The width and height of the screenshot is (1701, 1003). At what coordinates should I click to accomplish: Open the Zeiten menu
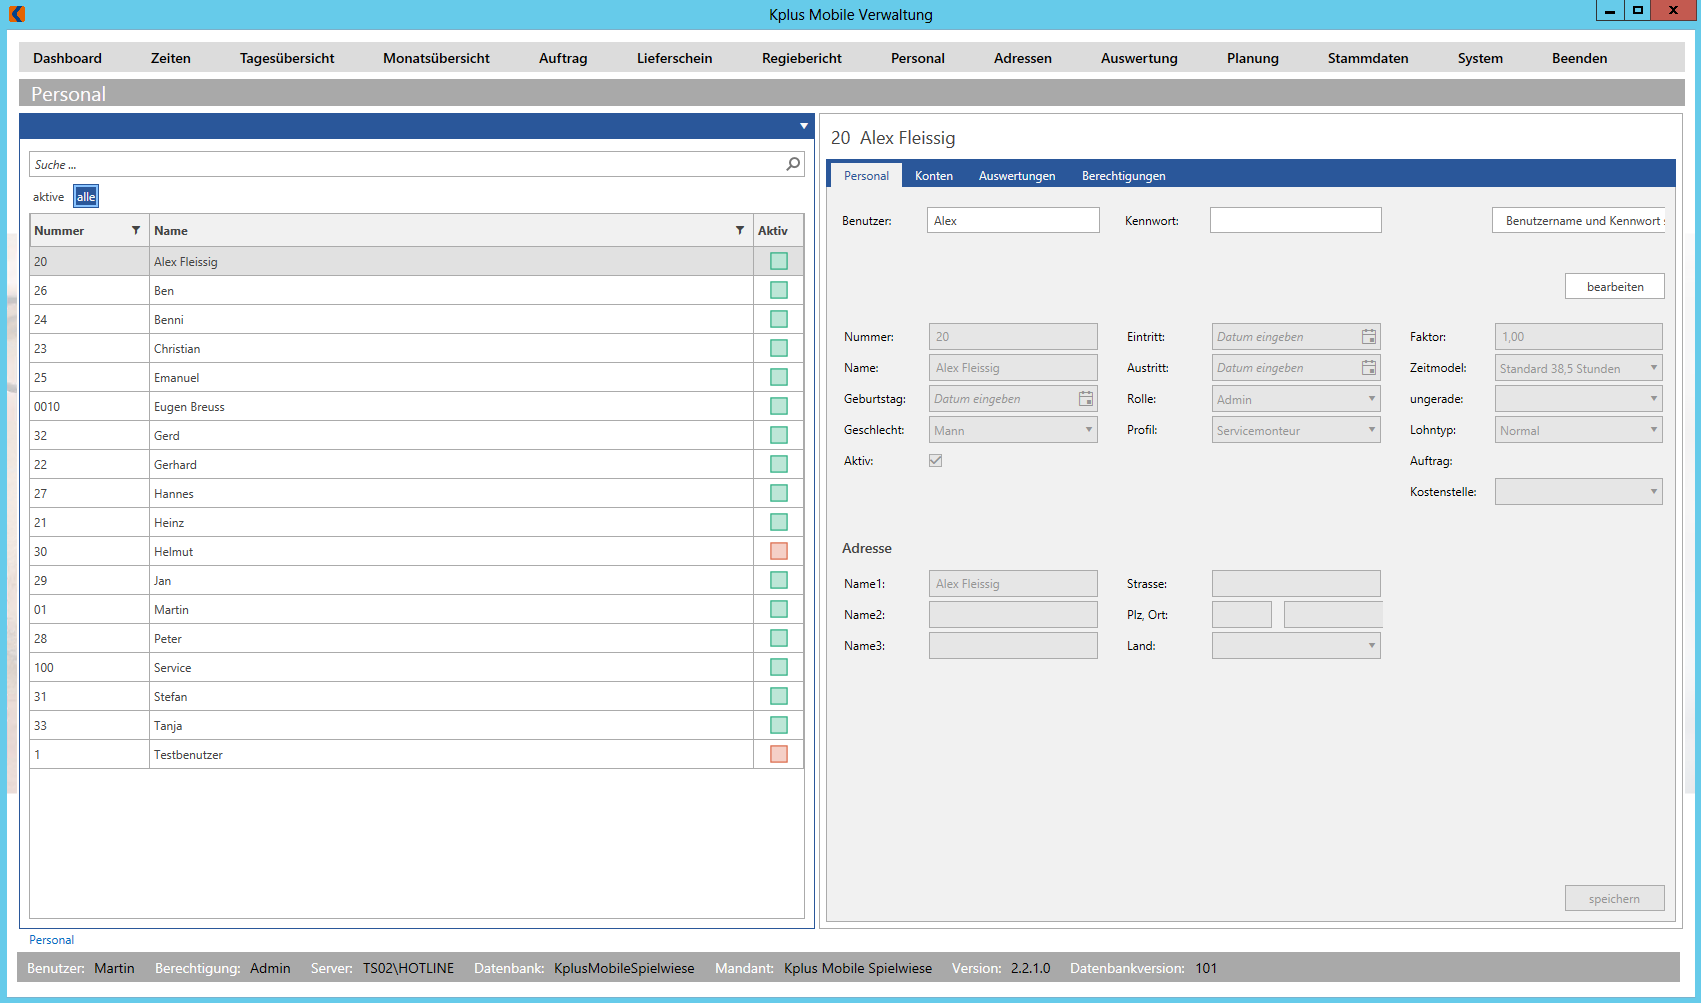(x=171, y=58)
